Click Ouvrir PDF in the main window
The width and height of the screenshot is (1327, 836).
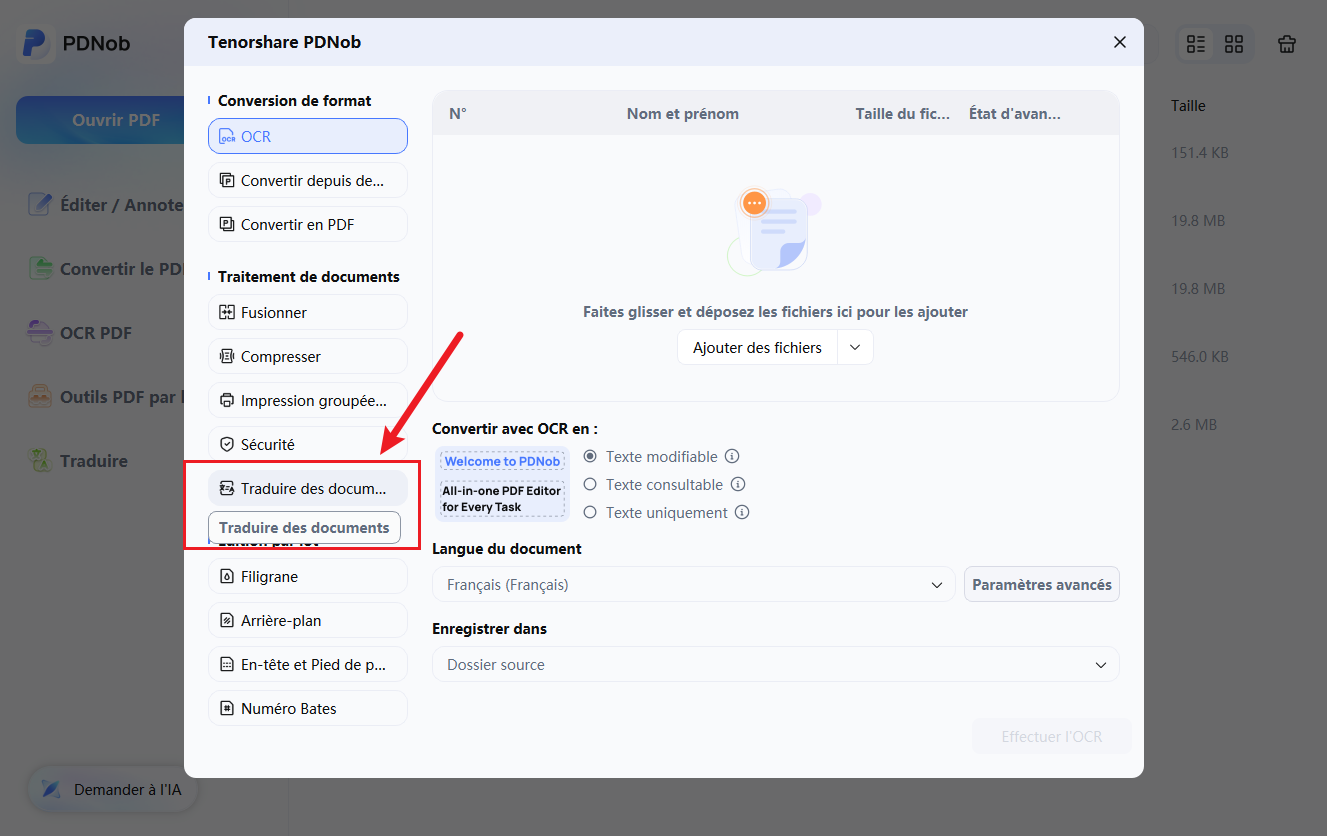[x=116, y=120]
